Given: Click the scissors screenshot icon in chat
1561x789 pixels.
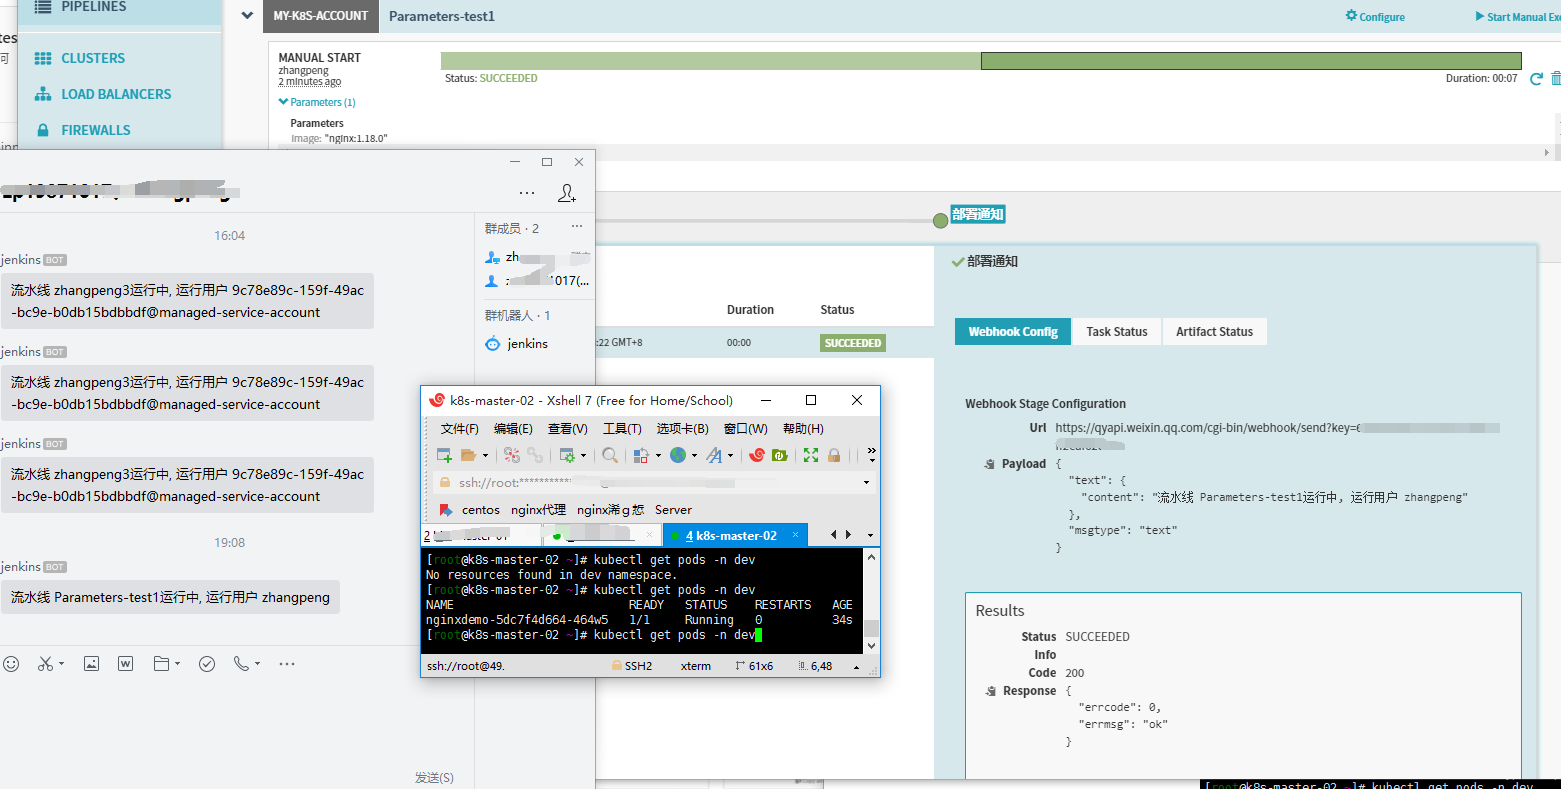Looking at the screenshot, I should pos(45,664).
